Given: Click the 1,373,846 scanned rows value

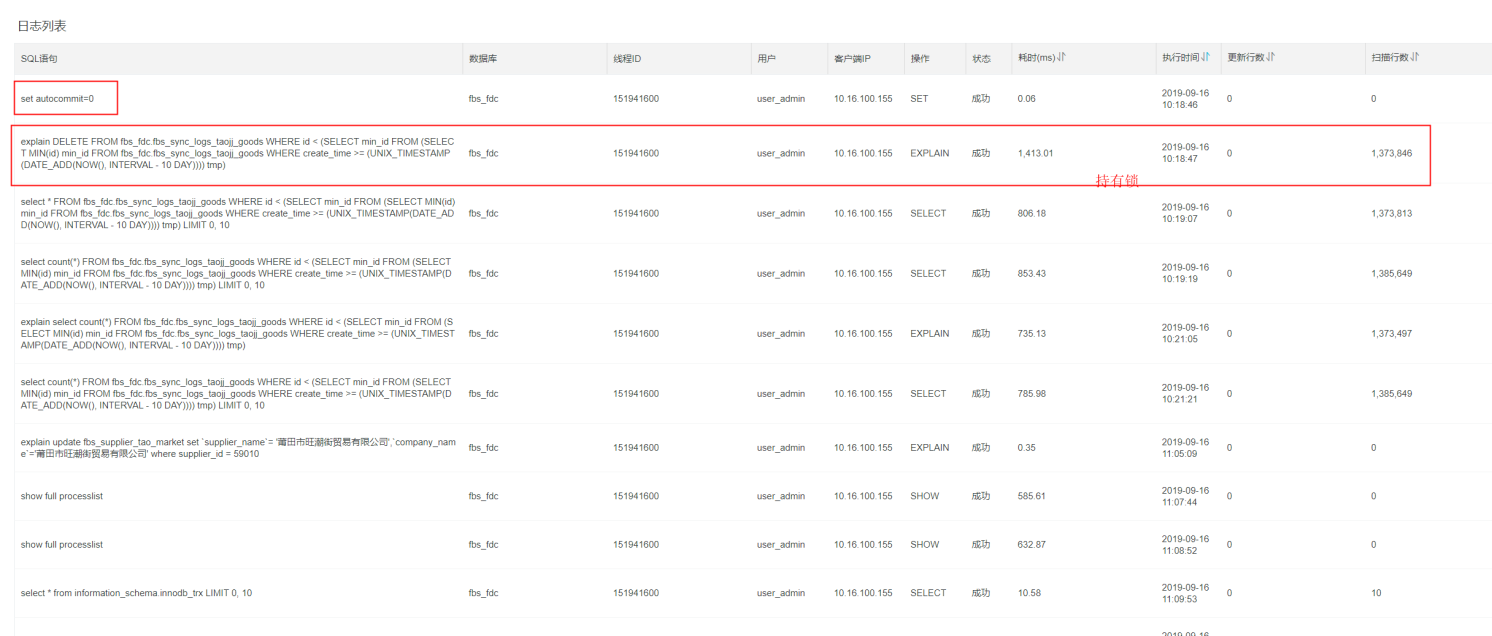Looking at the screenshot, I should pos(1391,154).
